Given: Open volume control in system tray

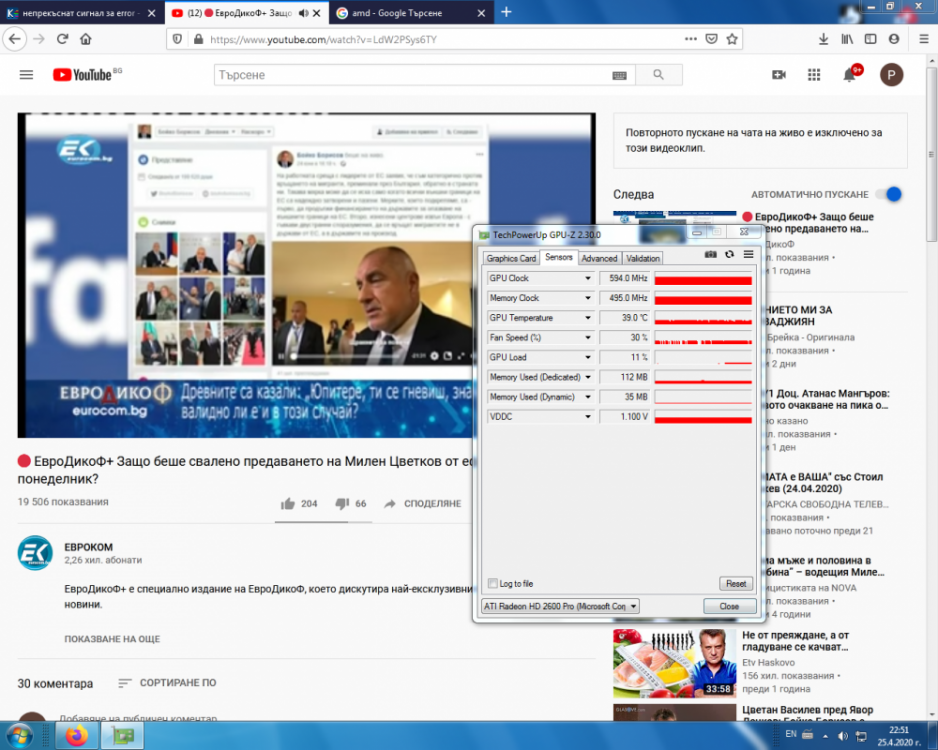Looking at the screenshot, I should click(x=842, y=736).
